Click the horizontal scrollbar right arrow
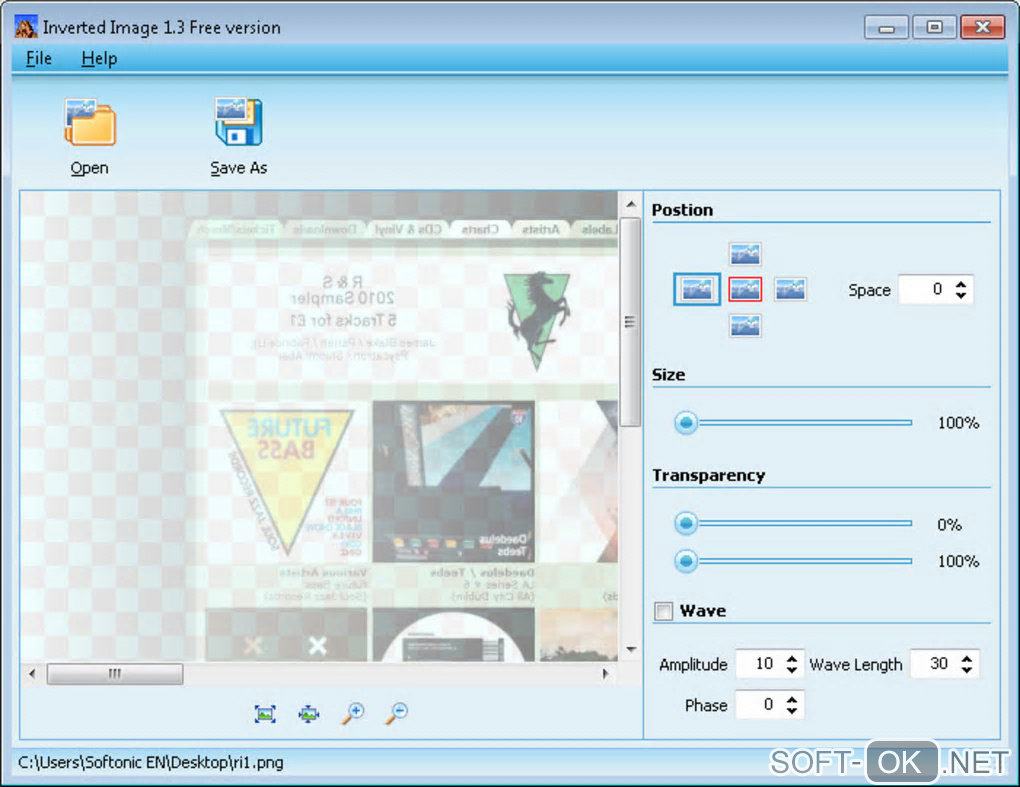The image size is (1020, 787). (x=606, y=674)
